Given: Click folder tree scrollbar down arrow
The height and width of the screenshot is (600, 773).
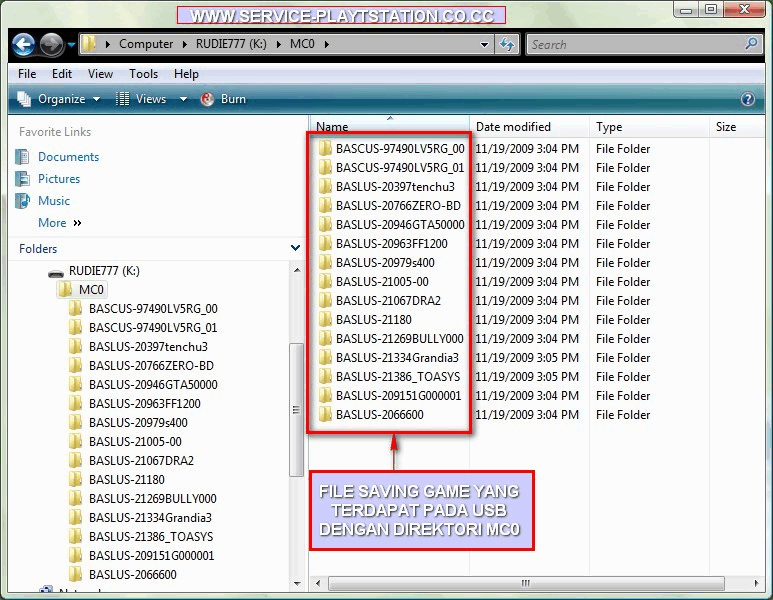Looking at the screenshot, I should pos(297,584).
